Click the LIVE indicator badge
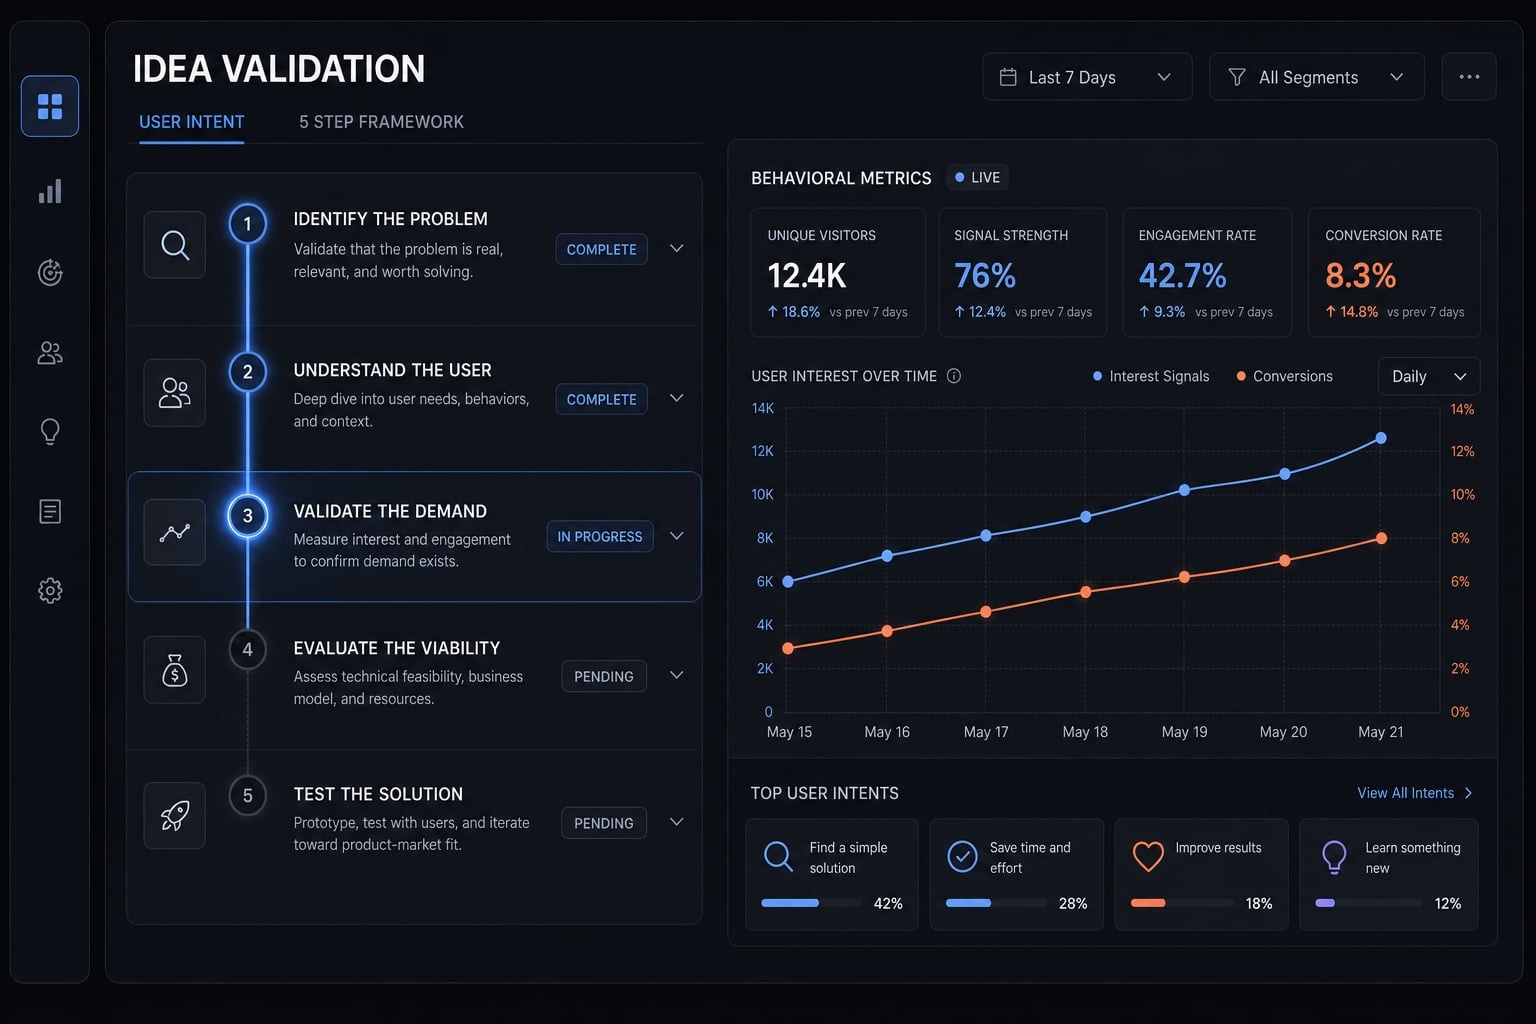 (x=977, y=177)
